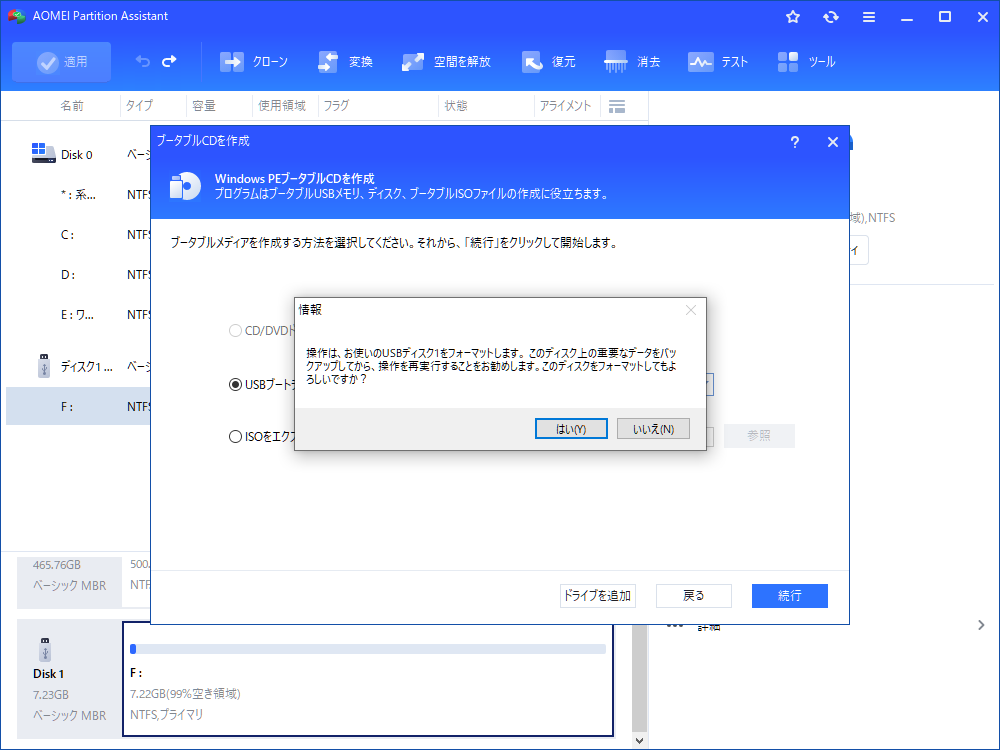
Task: Open the クローン (Clone) tool
Action: (x=254, y=62)
